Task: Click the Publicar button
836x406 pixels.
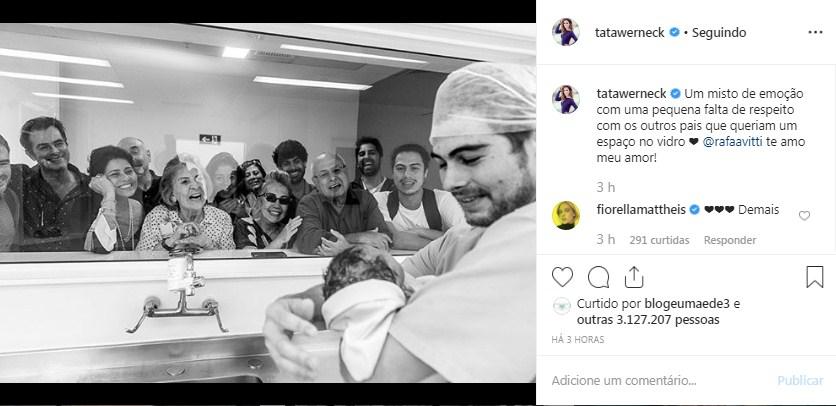Action: (x=800, y=381)
